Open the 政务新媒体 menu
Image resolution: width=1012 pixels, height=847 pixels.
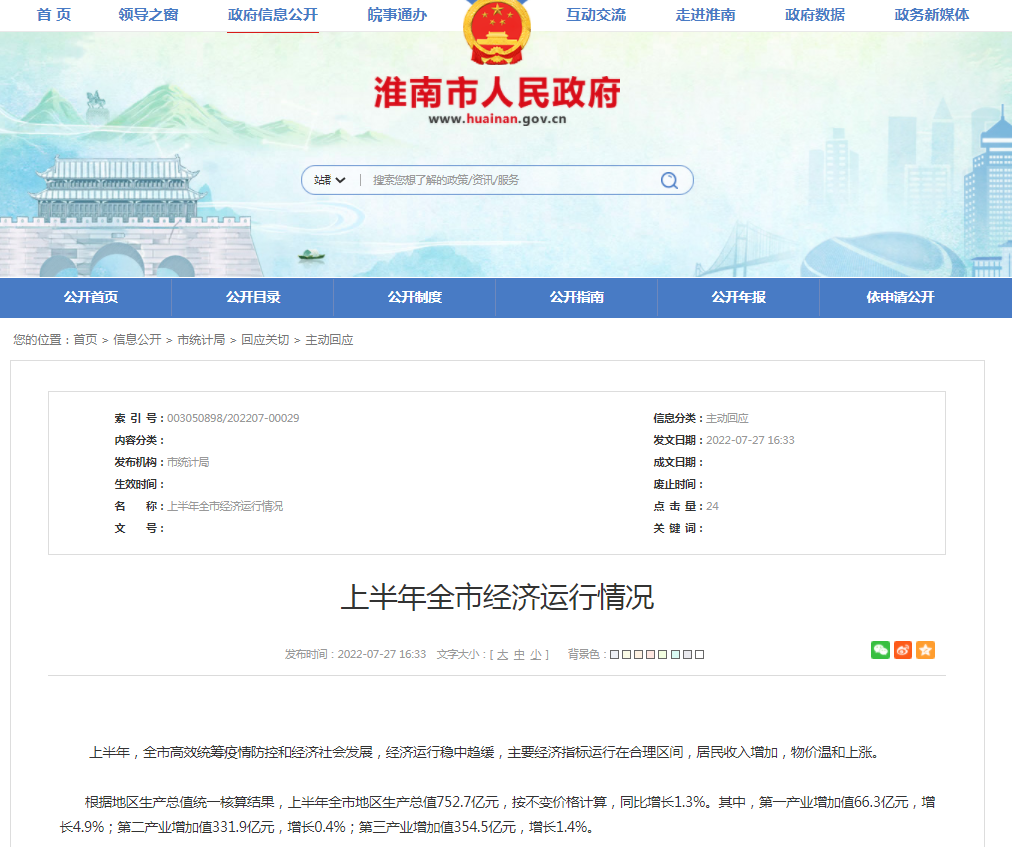coord(931,16)
